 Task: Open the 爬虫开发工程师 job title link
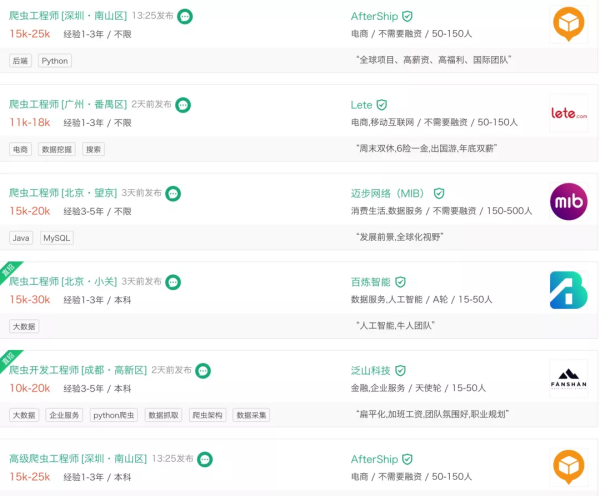pos(78,370)
